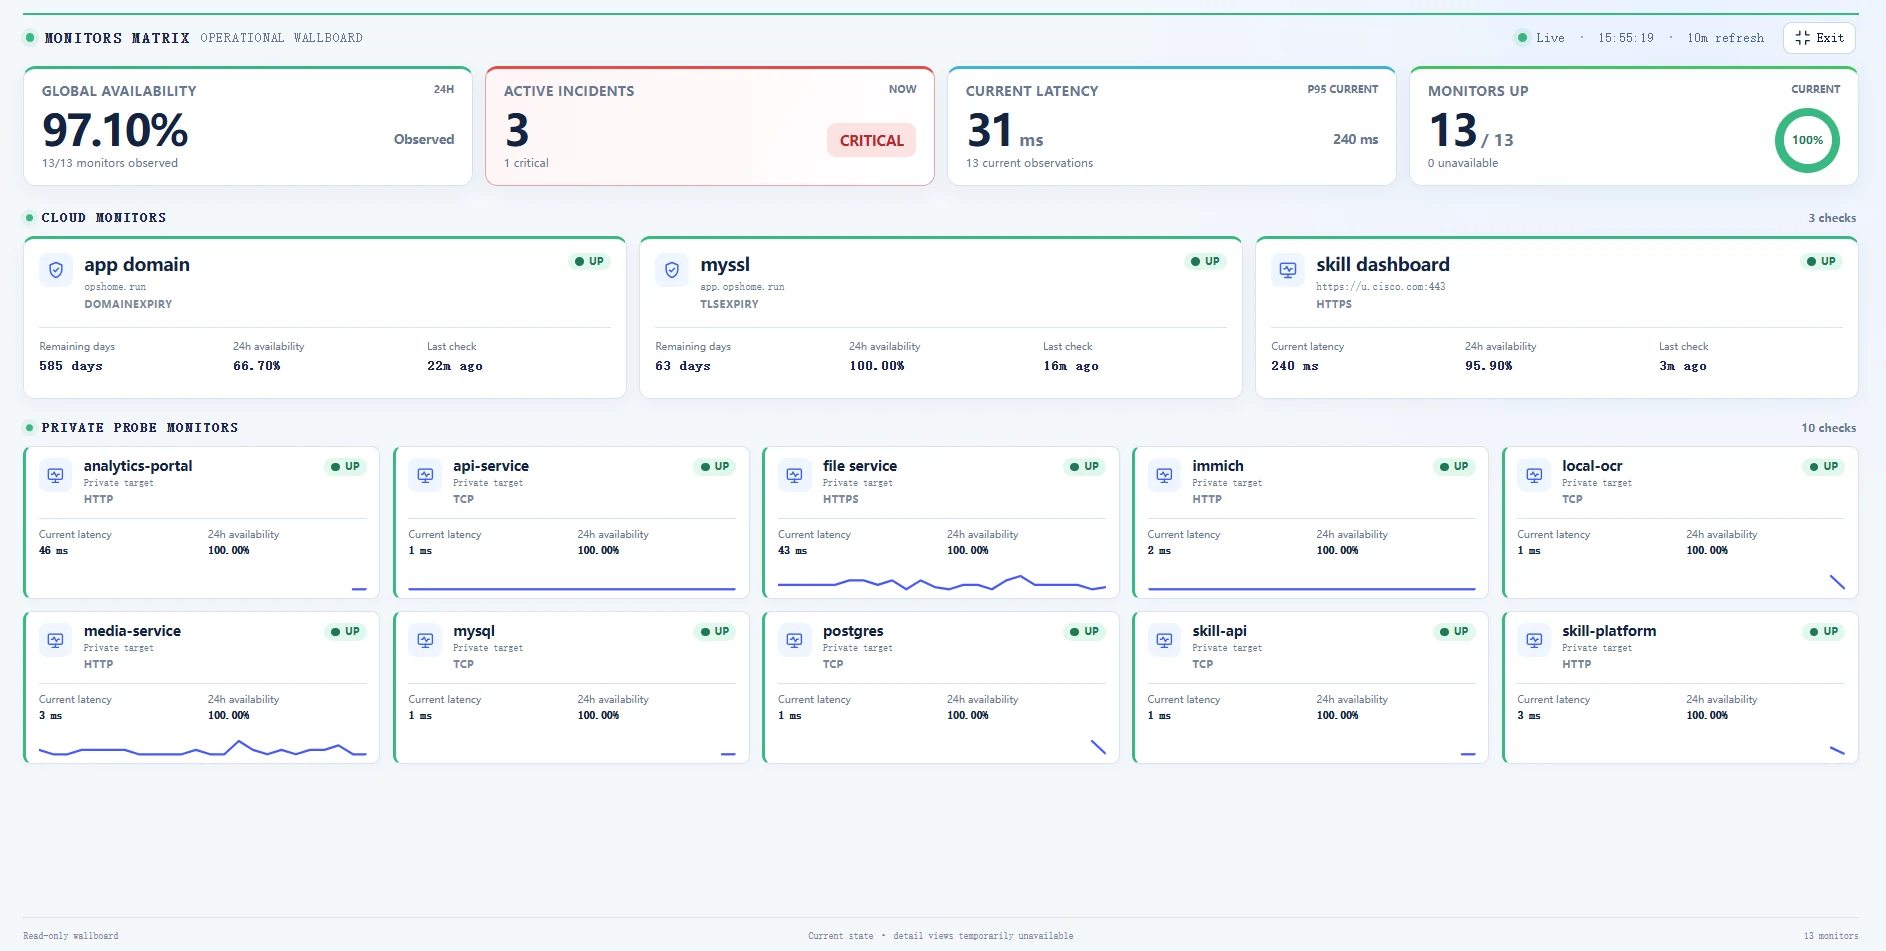Click the UP status badge on mysql
Image resolution: width=1886 pixels, height=951 pixels.
715,632
